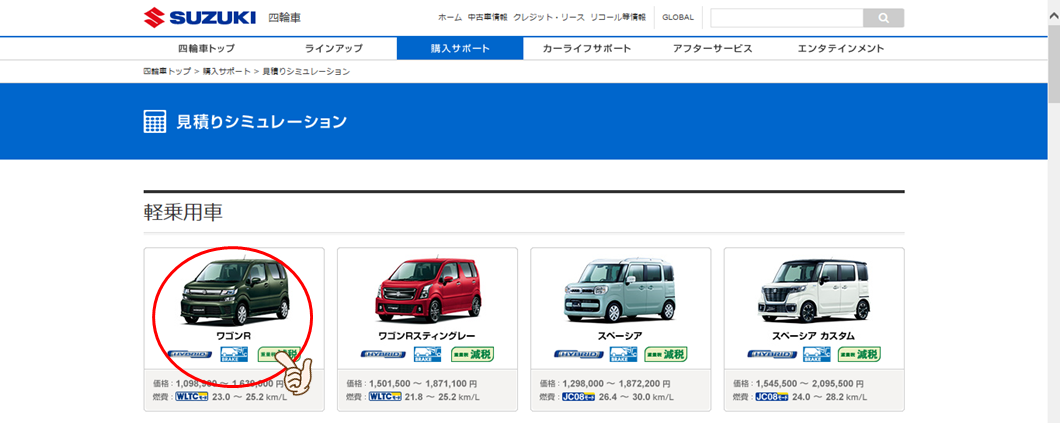Select the green ワゴンR car image
Screen dimensions: 1060x423
(235, 291)
